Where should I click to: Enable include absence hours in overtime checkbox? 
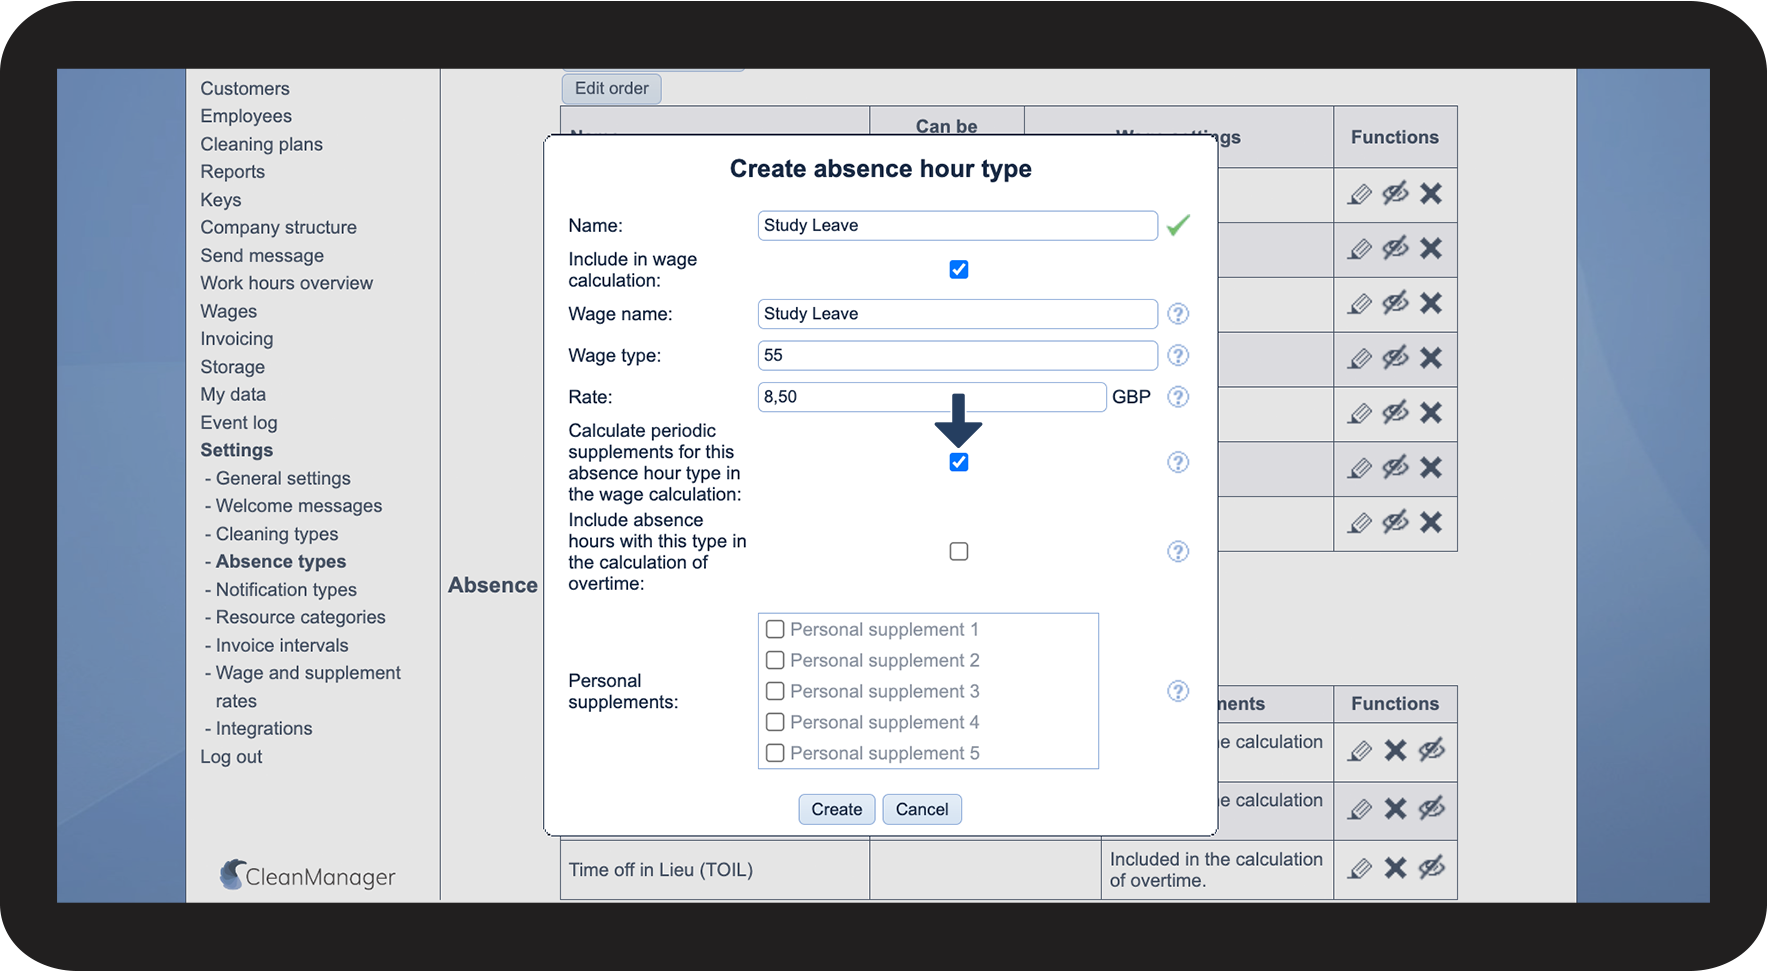click(x=958, y=552)
